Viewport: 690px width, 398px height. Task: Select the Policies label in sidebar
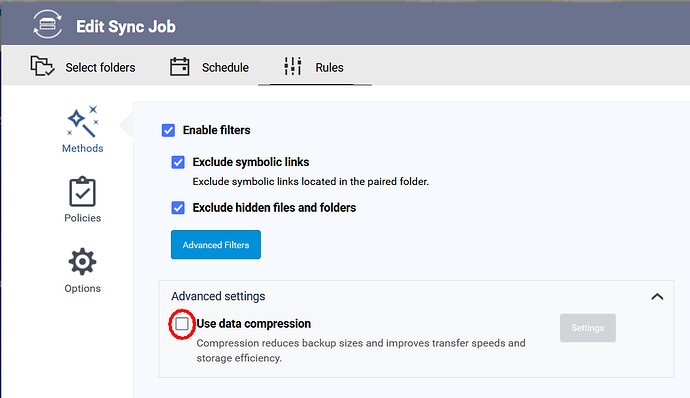pos(82,218)
